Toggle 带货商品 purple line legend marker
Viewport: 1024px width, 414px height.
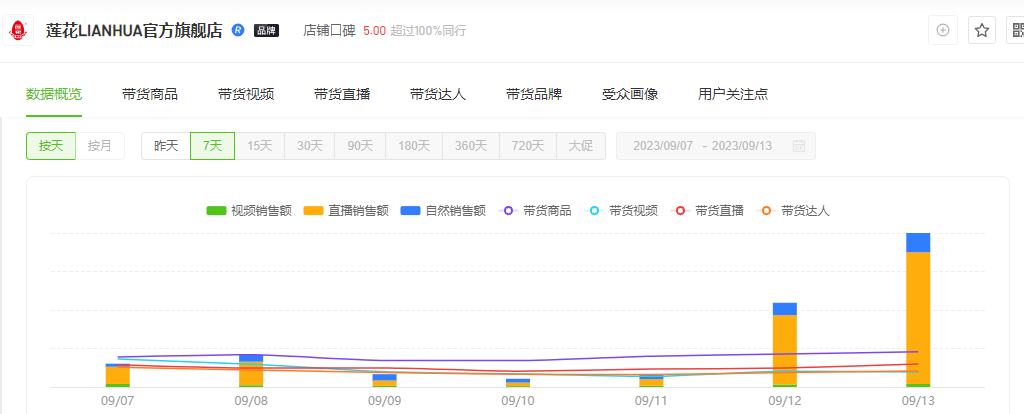[509, 211]
